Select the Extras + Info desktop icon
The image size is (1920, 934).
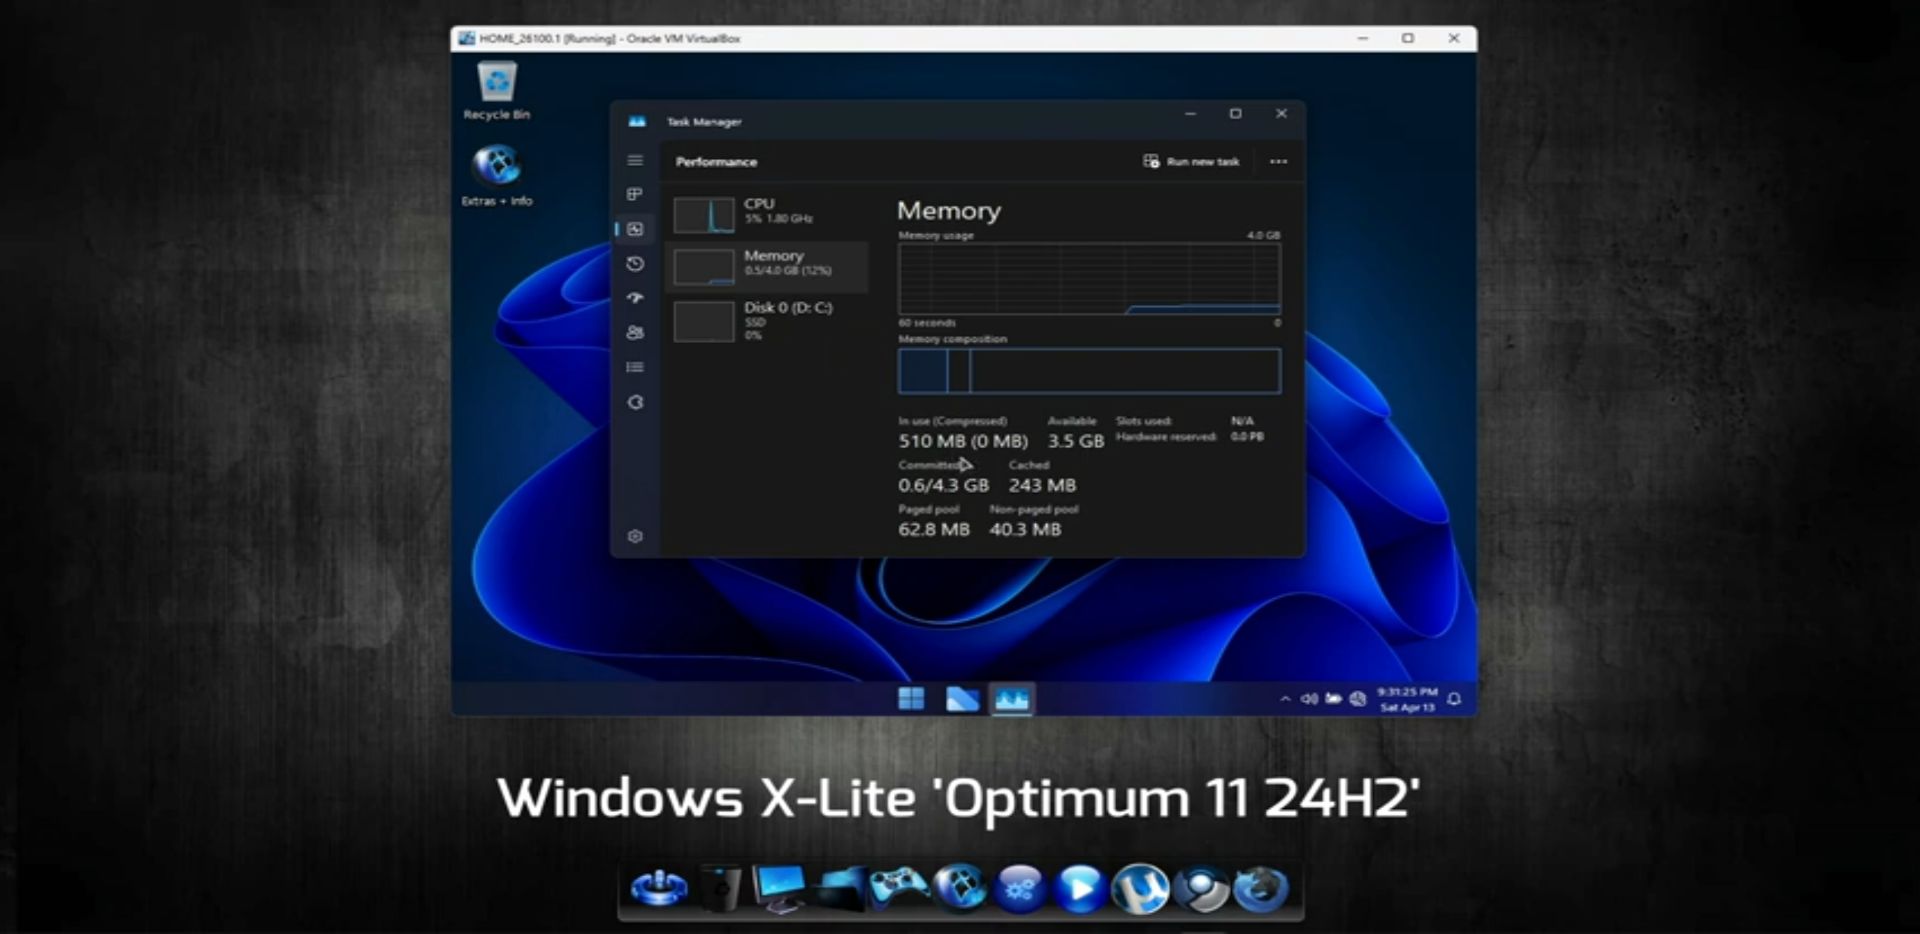[x=497, y=175]
